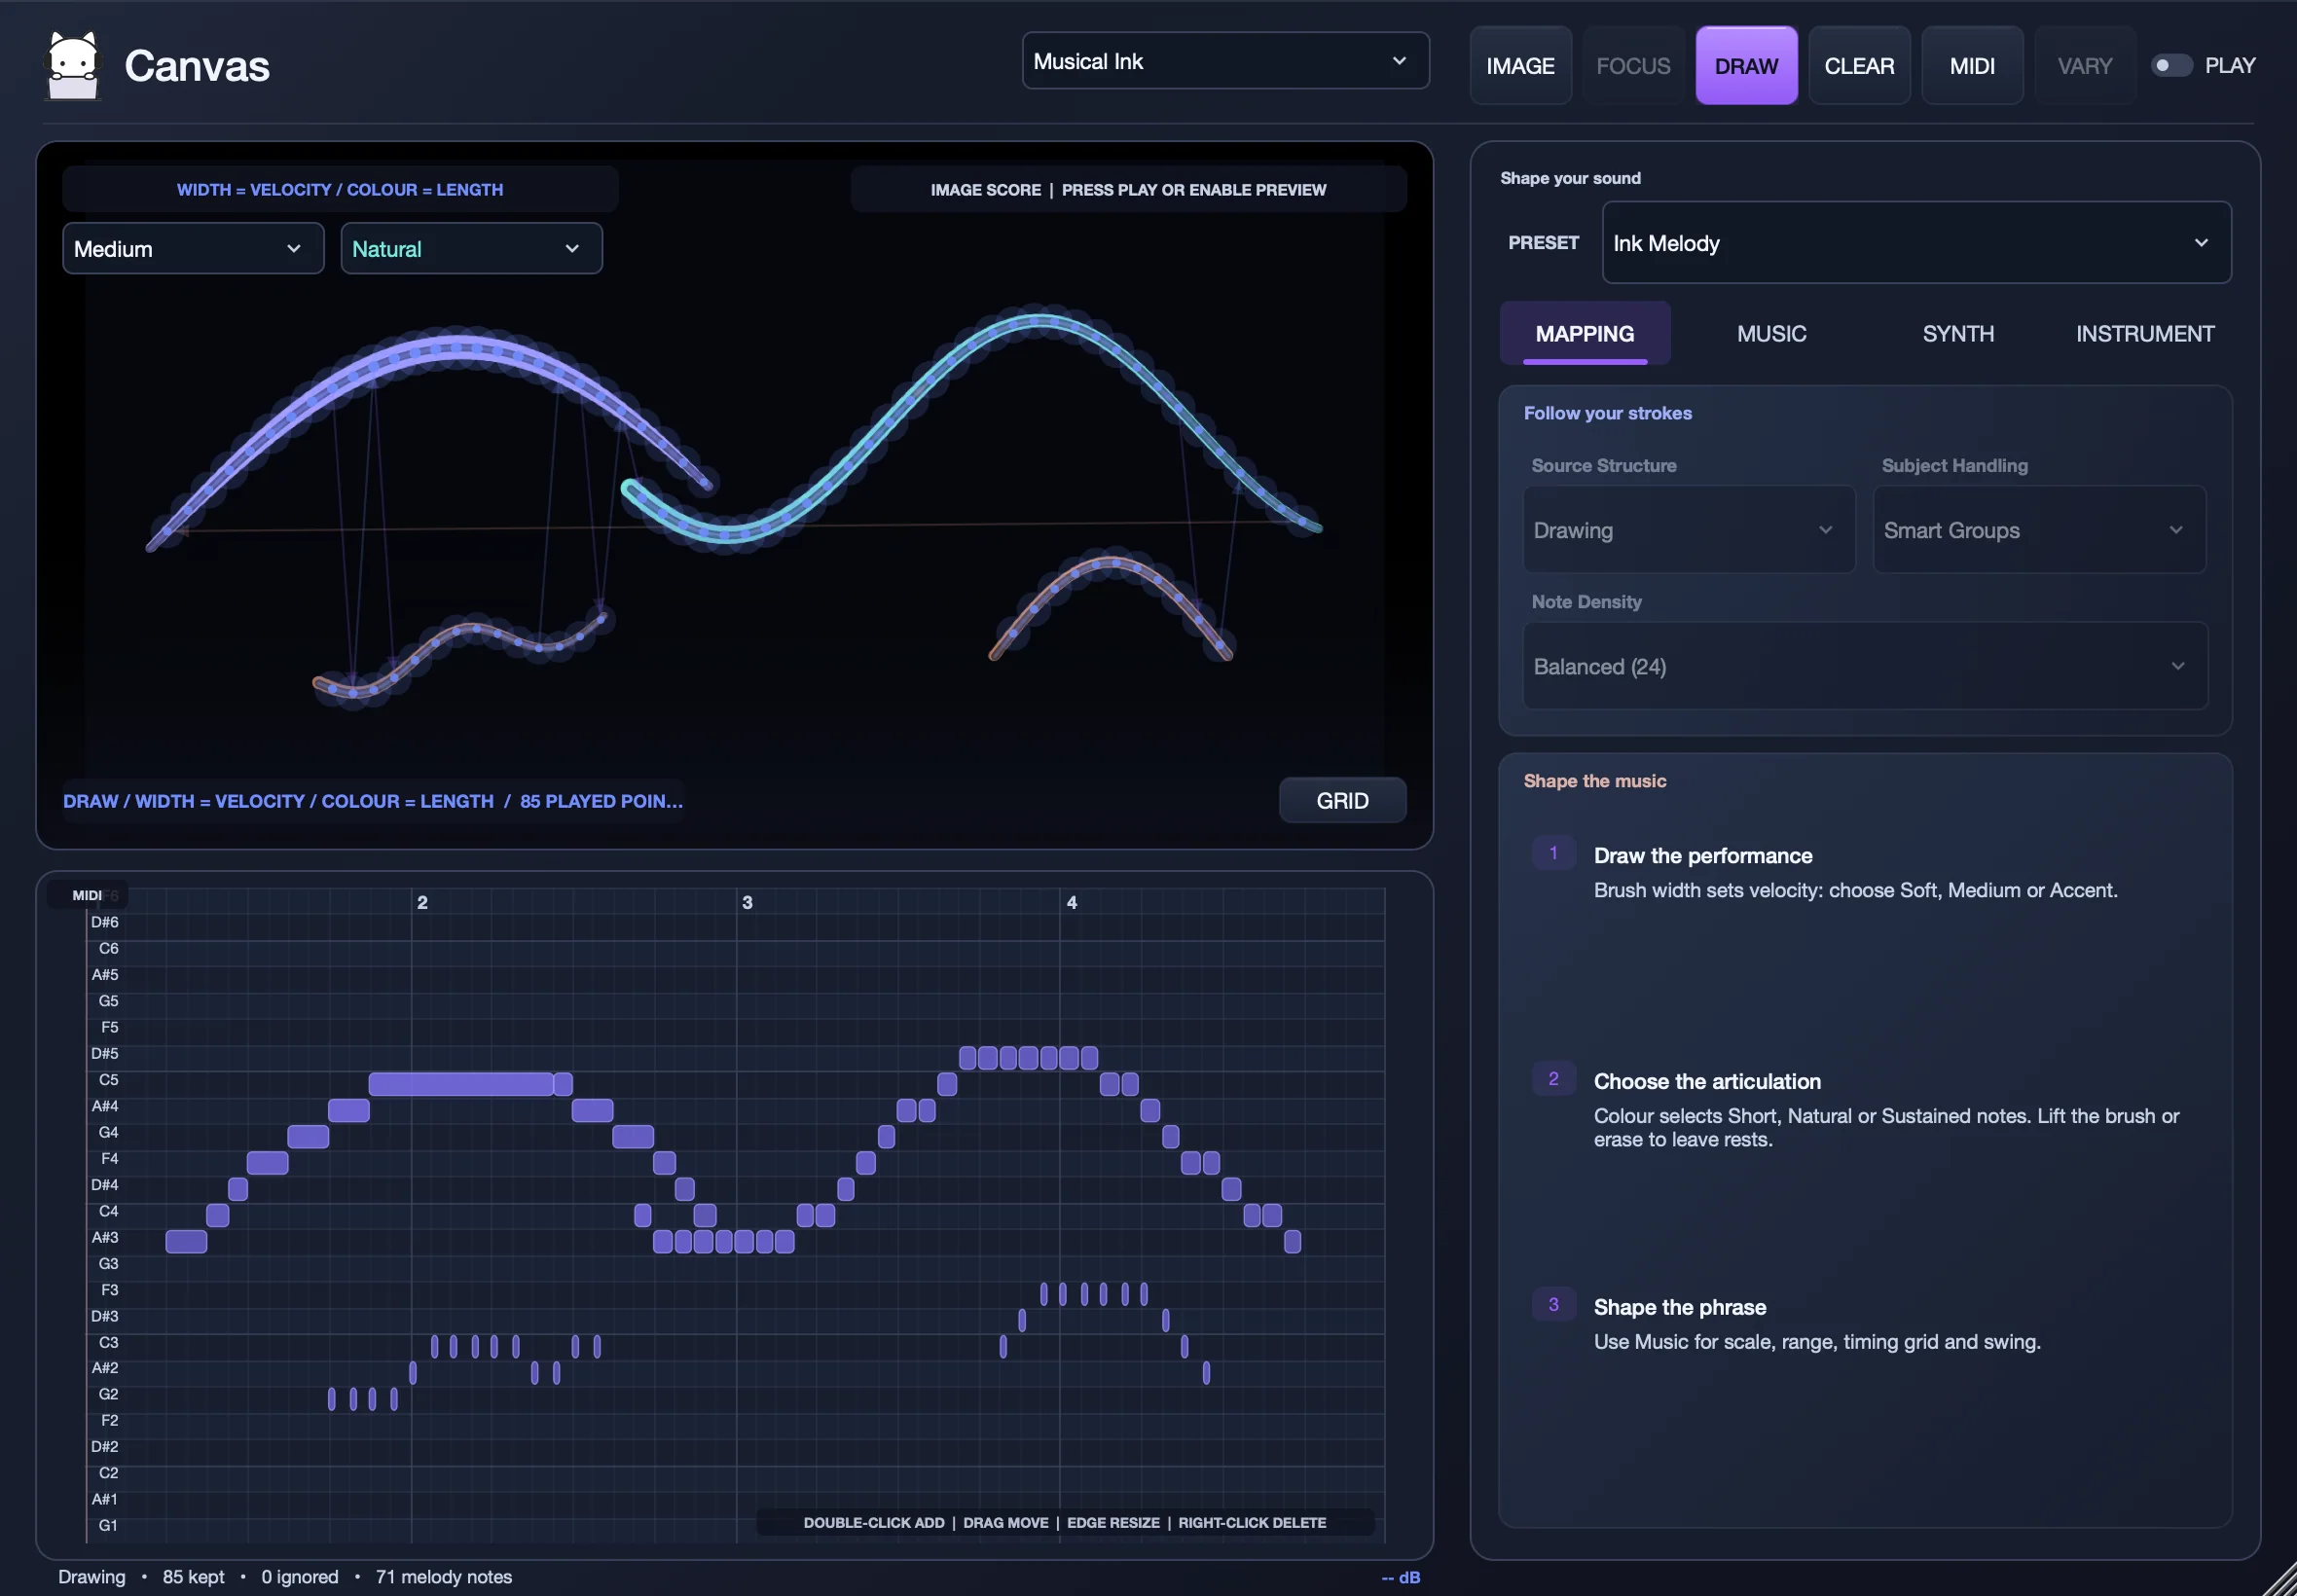
Task: Expand the Note Density Balanced (24) dropdown
Action: tap(1865, 666)
